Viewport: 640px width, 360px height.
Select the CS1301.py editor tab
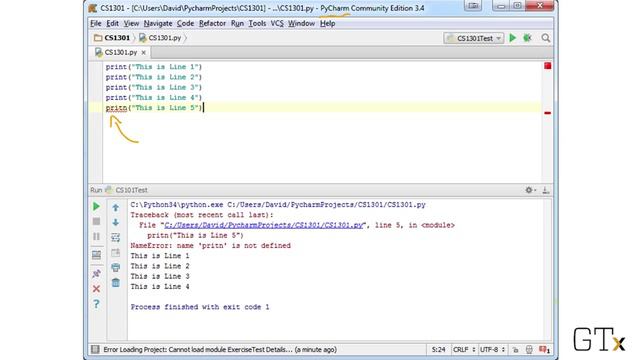pyautogui.click(x=121, y=52)
